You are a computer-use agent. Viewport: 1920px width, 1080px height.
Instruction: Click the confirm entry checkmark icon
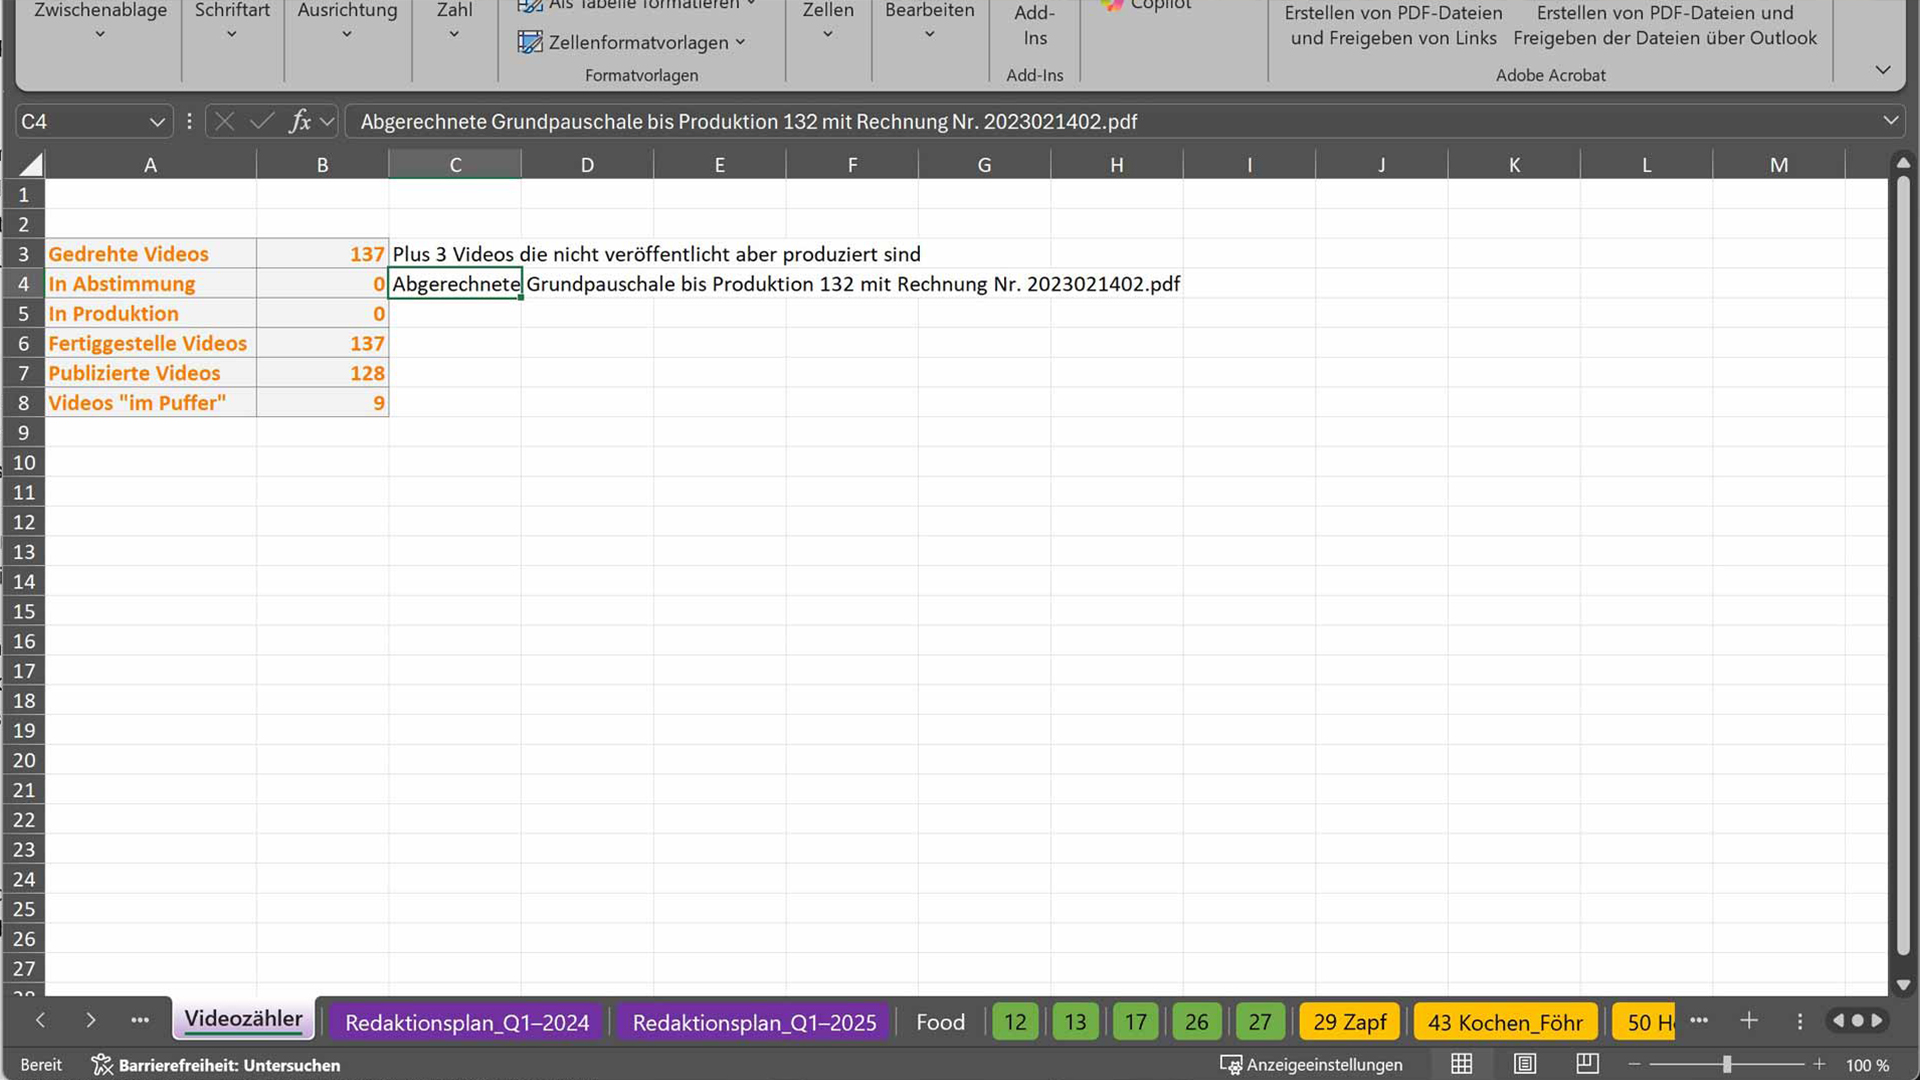(262, 122)
